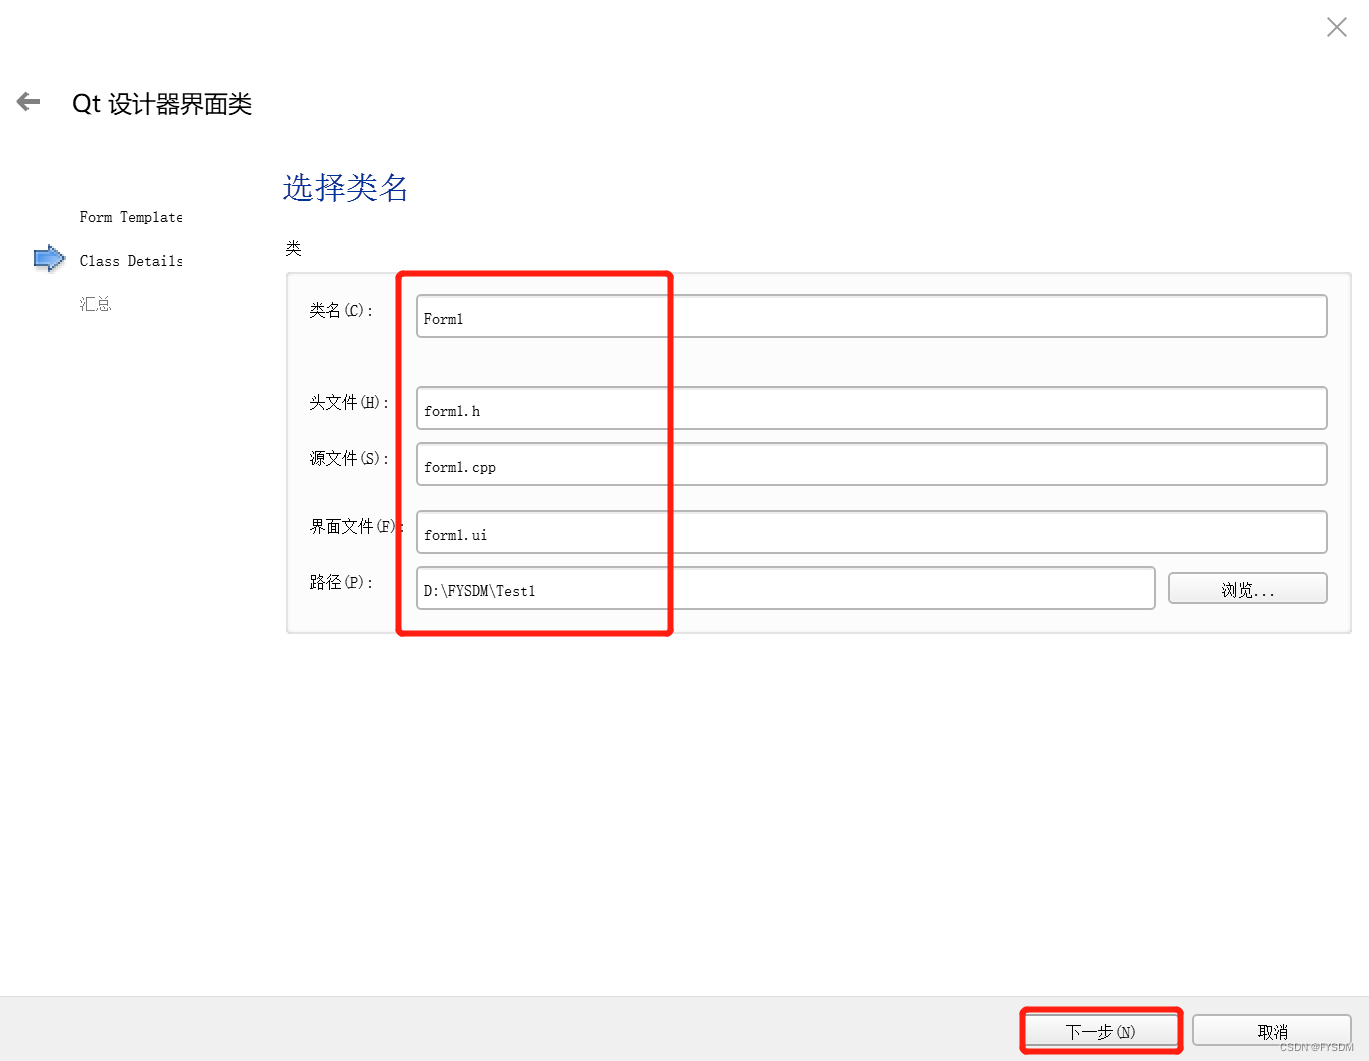Proceed with 下一步(N) button
The width and height of the screenshot is (1369, 1061).
pos(1101,1031)
